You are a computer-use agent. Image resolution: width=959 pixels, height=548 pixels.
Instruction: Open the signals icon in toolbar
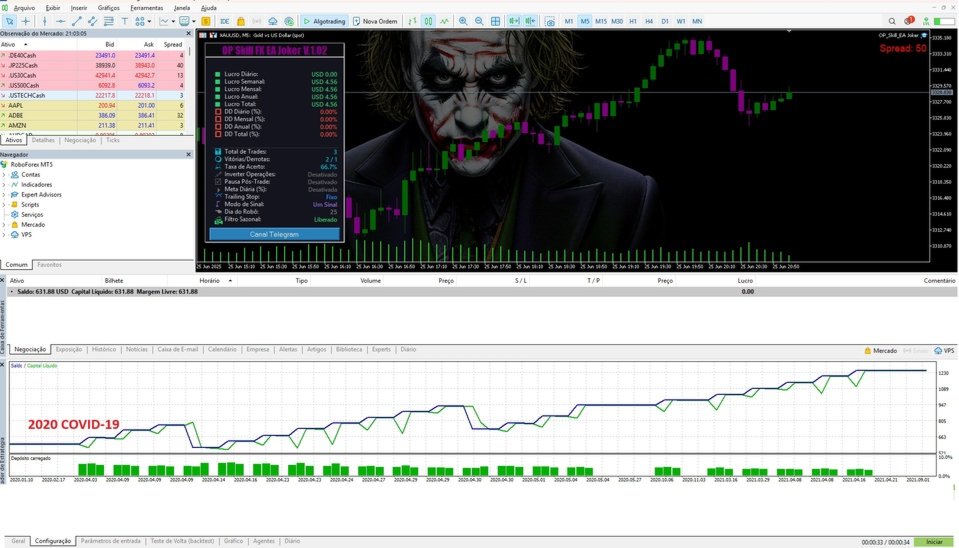(257, 21)
